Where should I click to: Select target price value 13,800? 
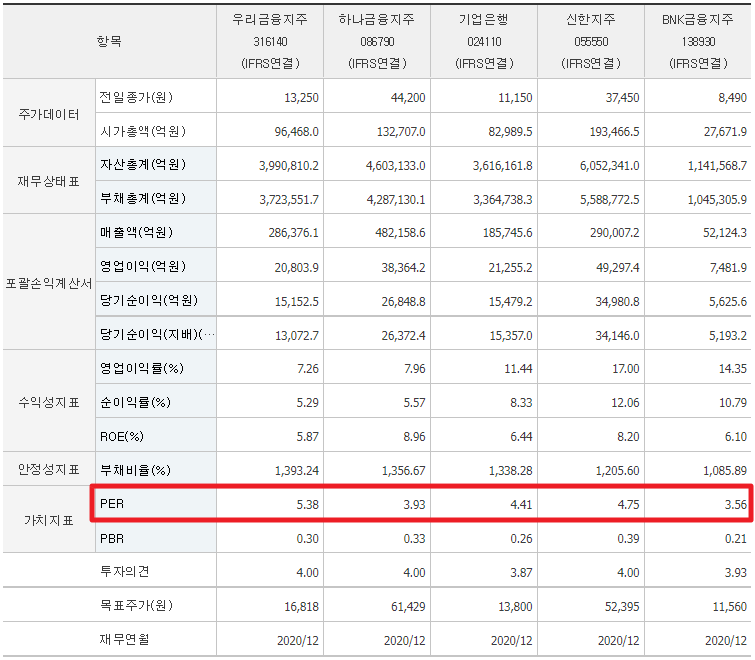(x=515, y=607)
